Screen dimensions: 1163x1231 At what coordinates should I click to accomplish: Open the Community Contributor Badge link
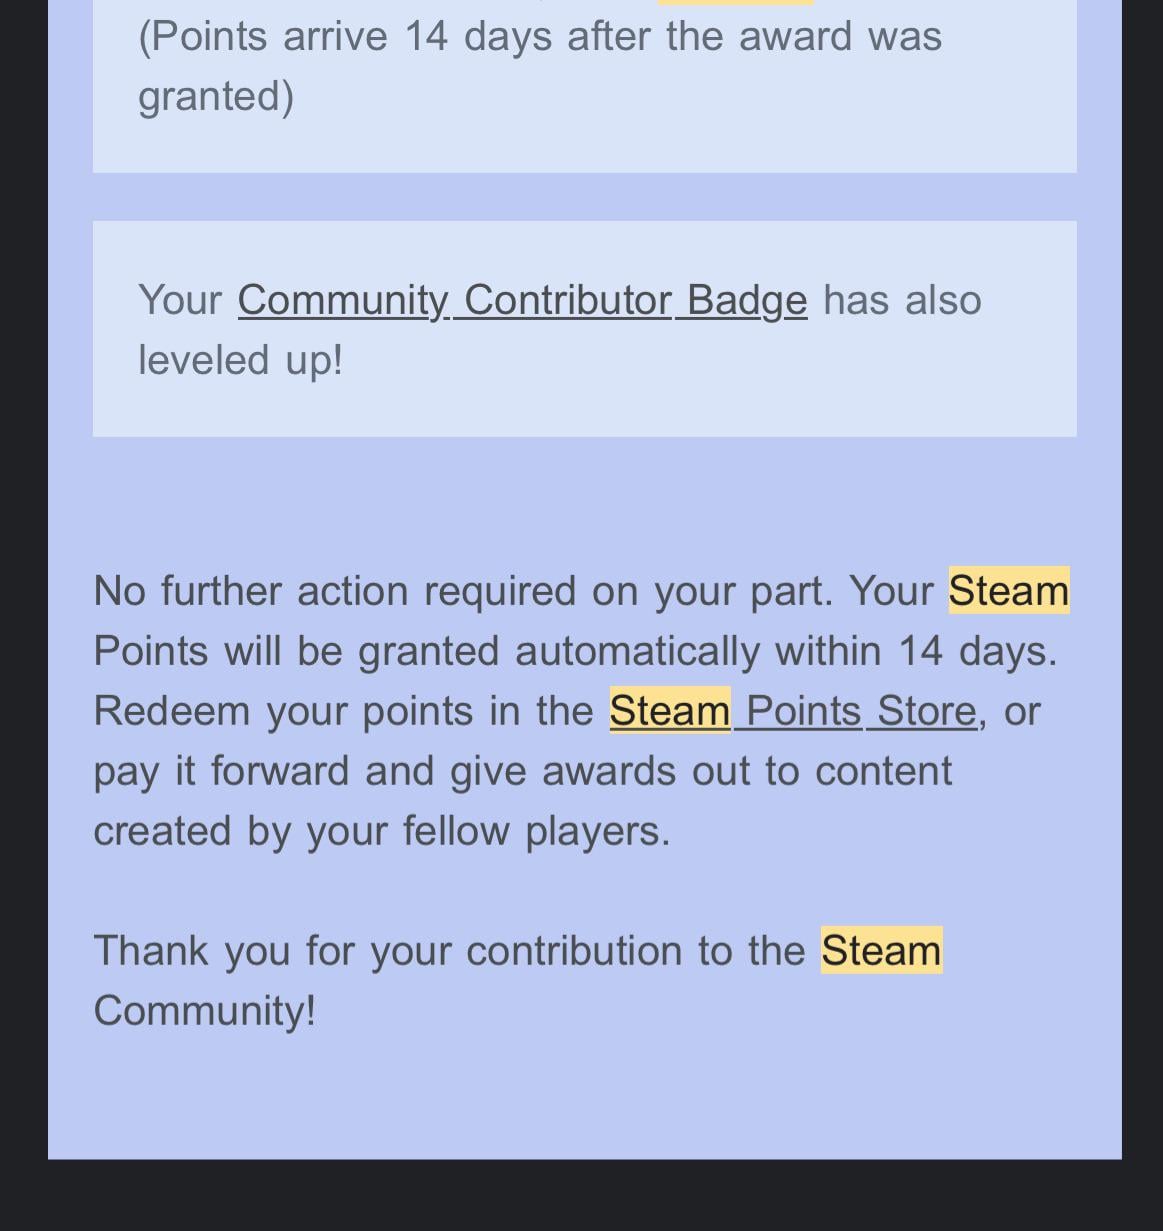(521, 300)
